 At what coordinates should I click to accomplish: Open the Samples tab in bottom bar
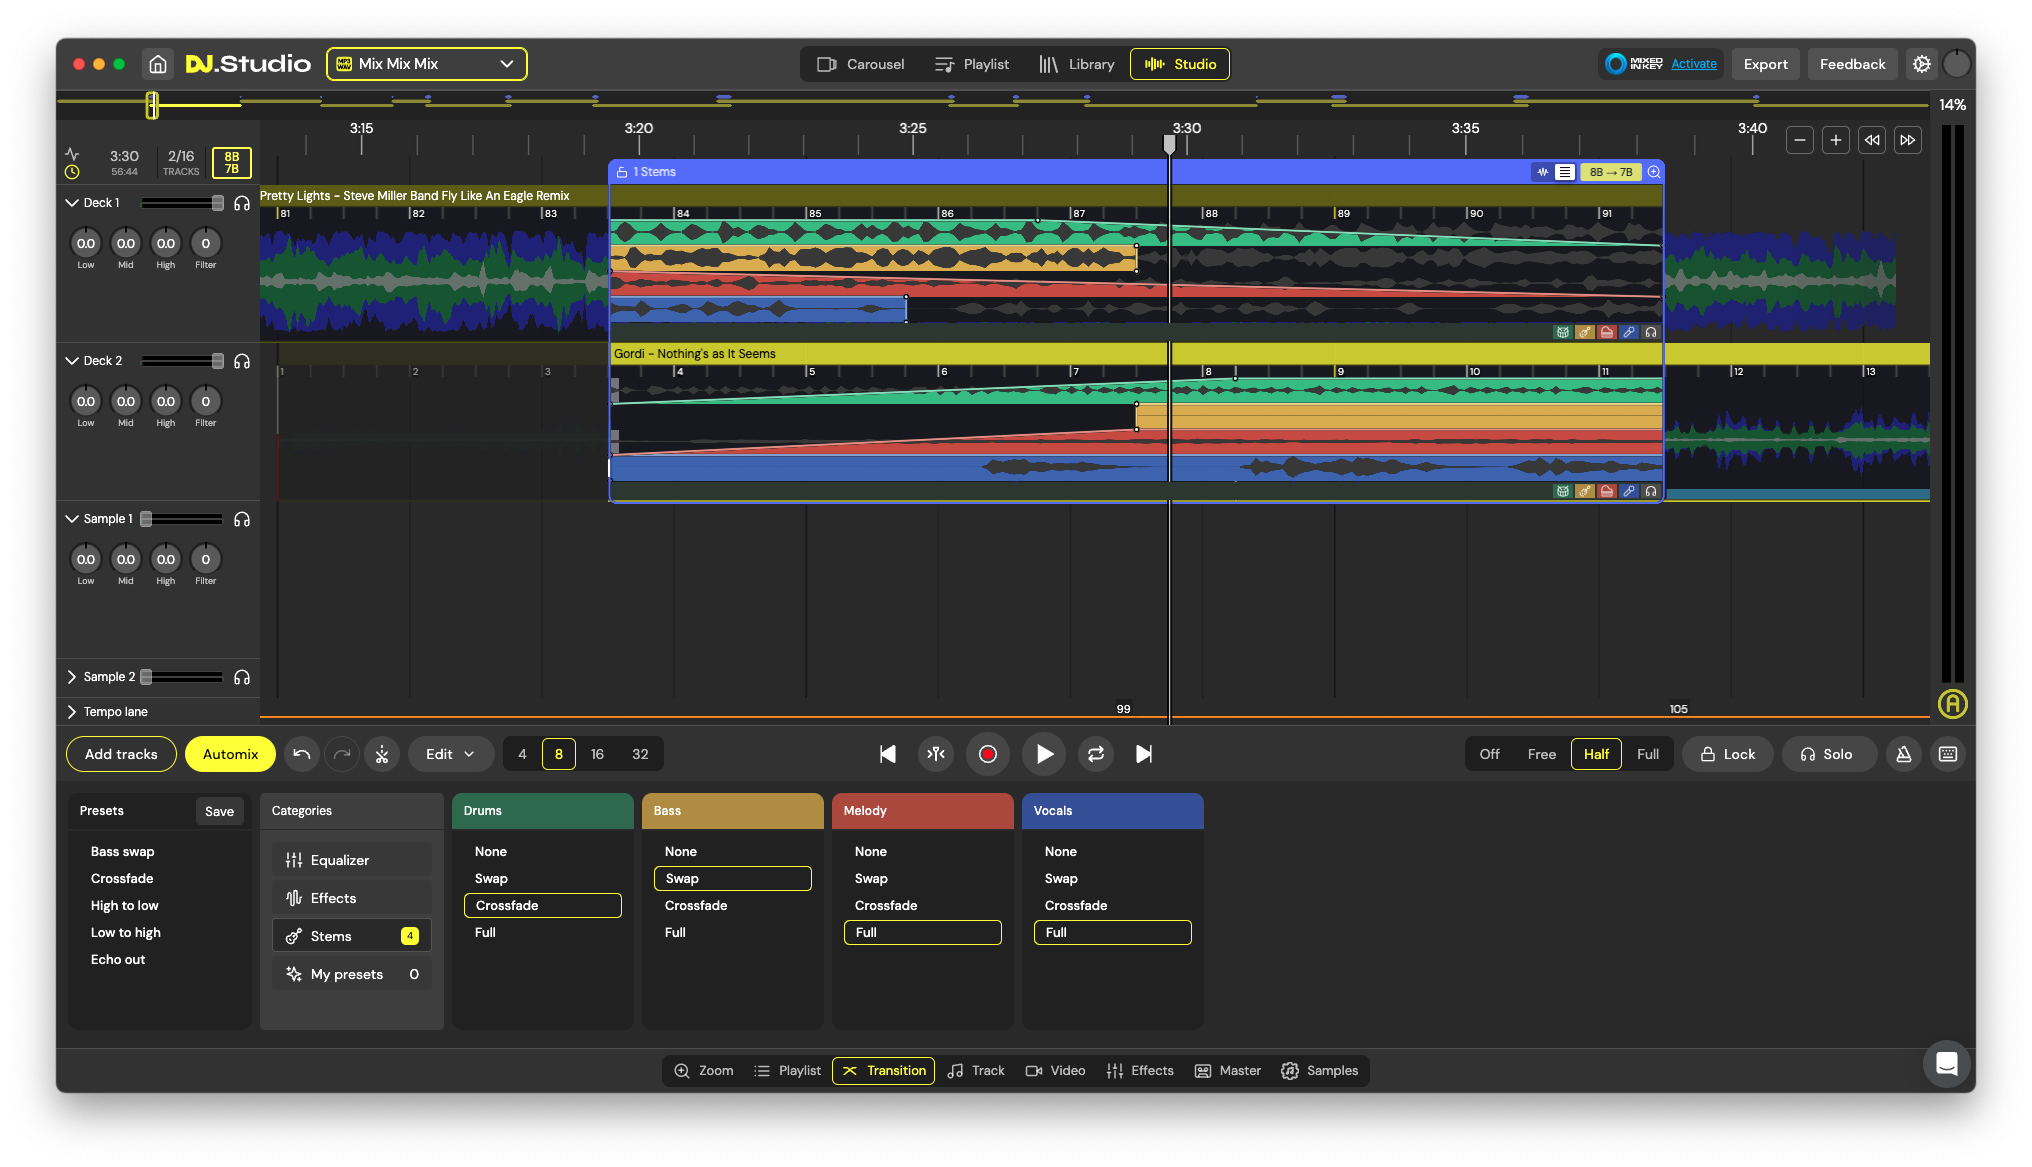(1320, 1071)
